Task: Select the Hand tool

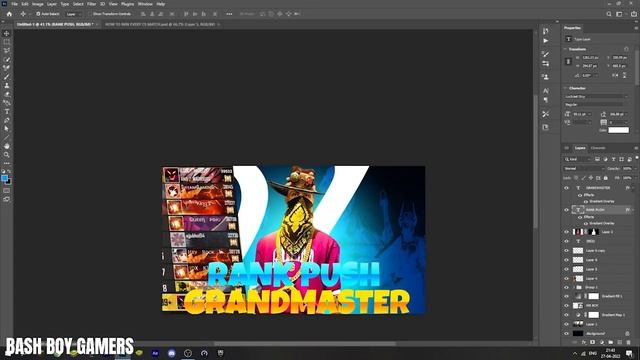Action: coord(7,146)
